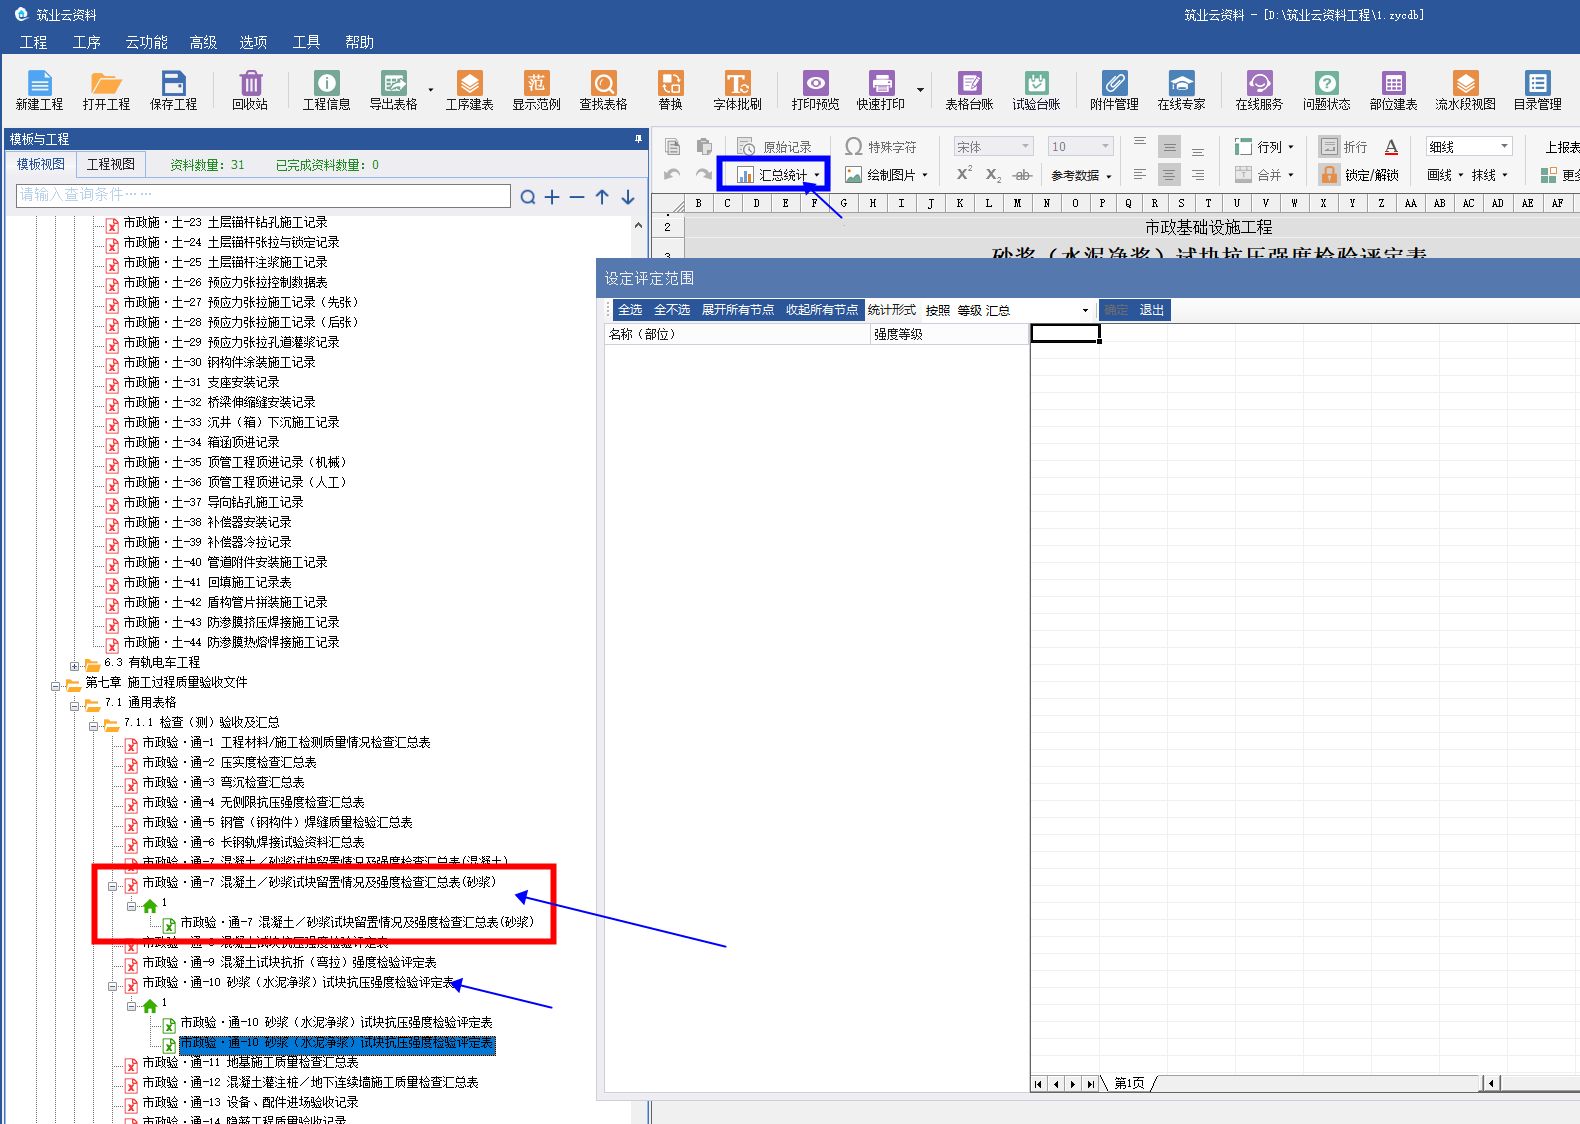Click the 导出表格 export icon
This screenshot has width=1580, height=1124.
[x=394, y=90]
